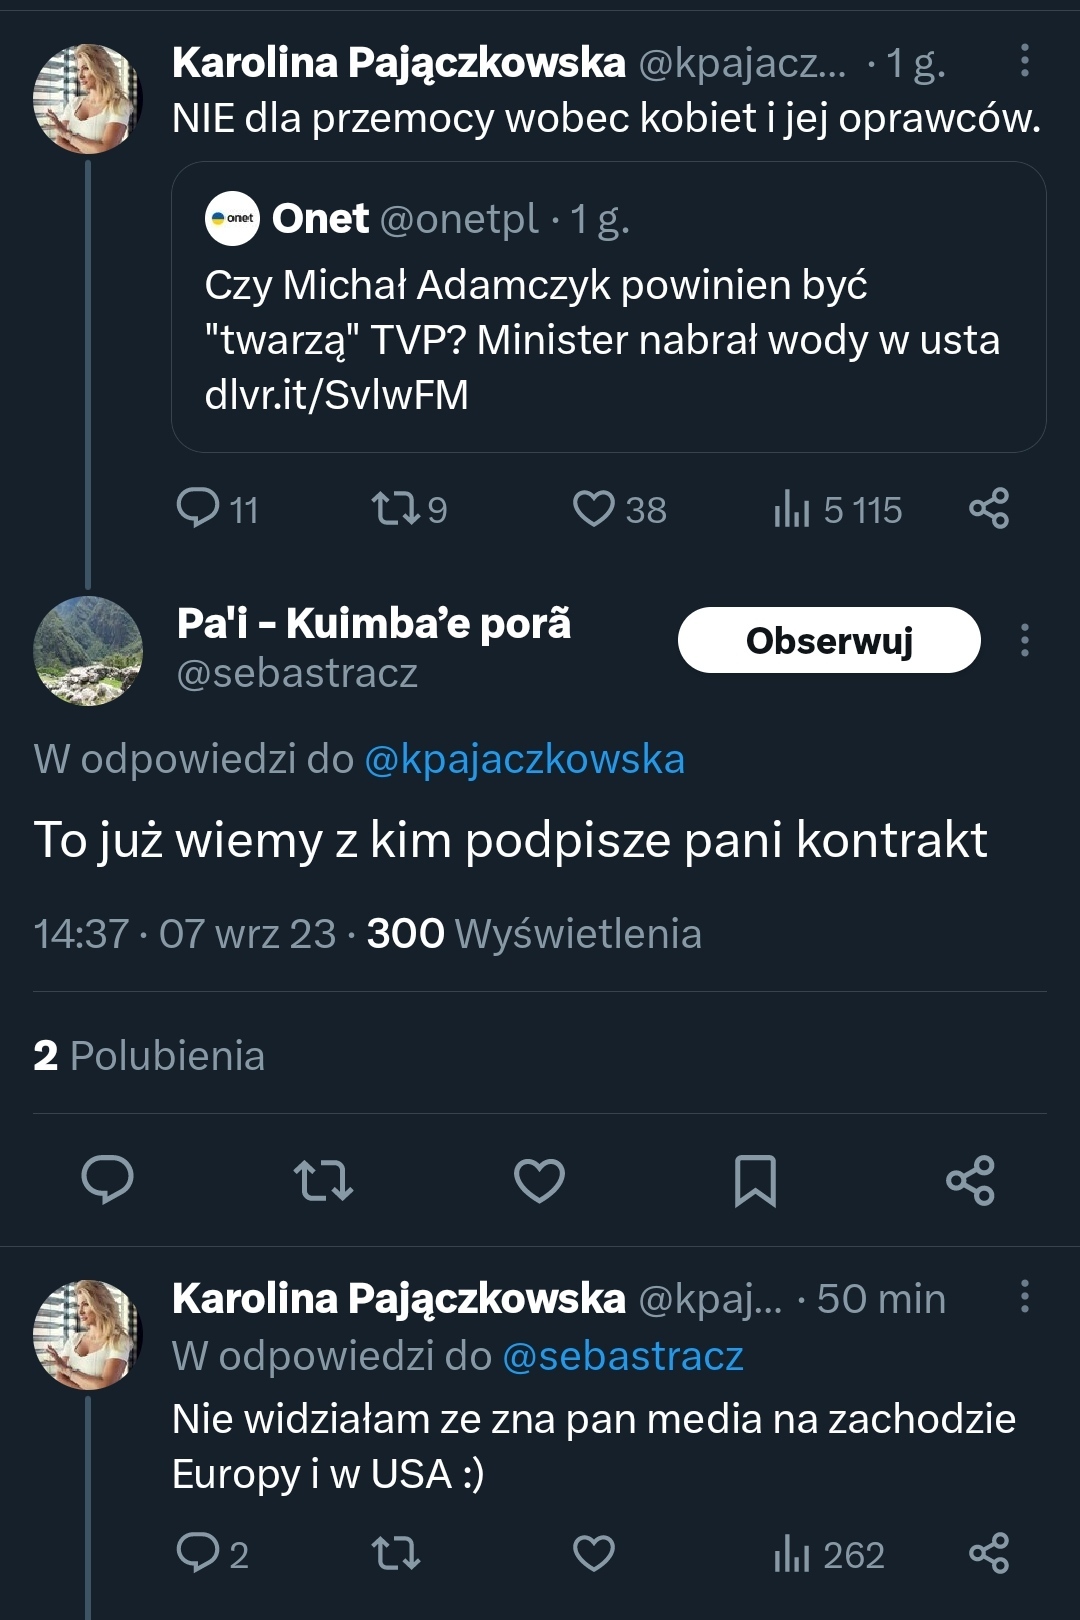This screenshot has width=1080, height=1620.
Task: Reply to the main sebastracz tweet
Action: pyautogui.click(x=107, y=1180)
